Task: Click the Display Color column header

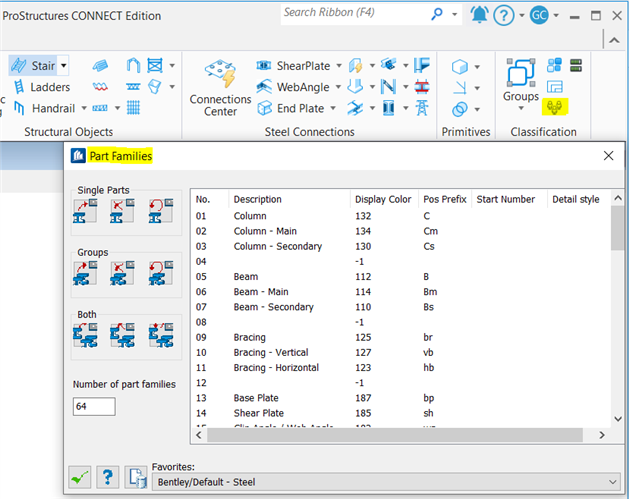Action: pos(383,199)
